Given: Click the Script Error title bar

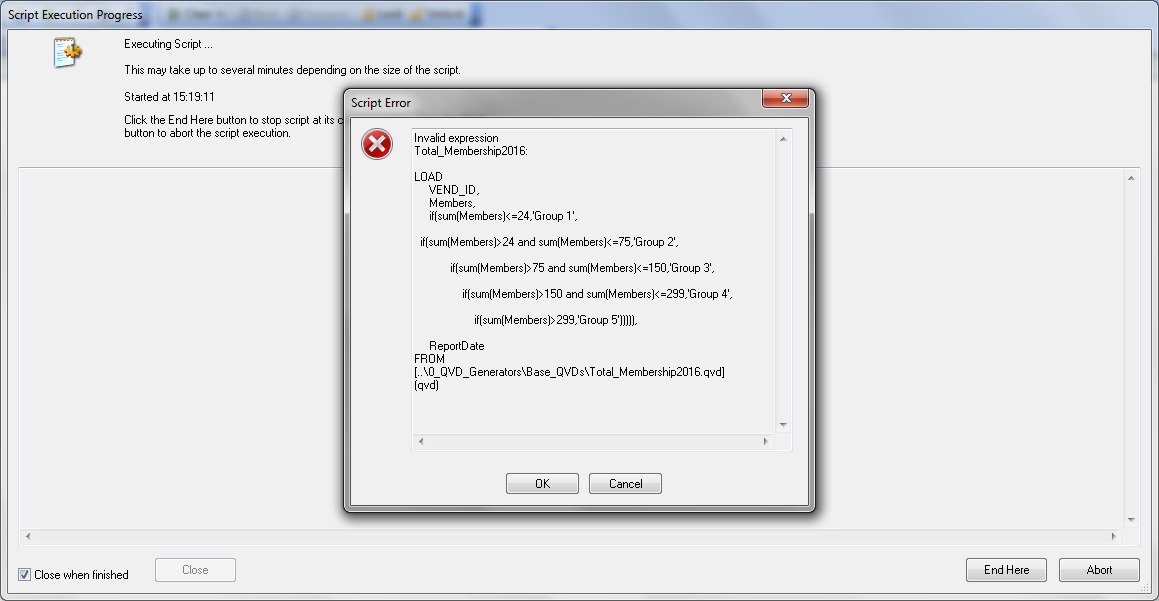Looking at the screenshot, I should tap(554, 103).
